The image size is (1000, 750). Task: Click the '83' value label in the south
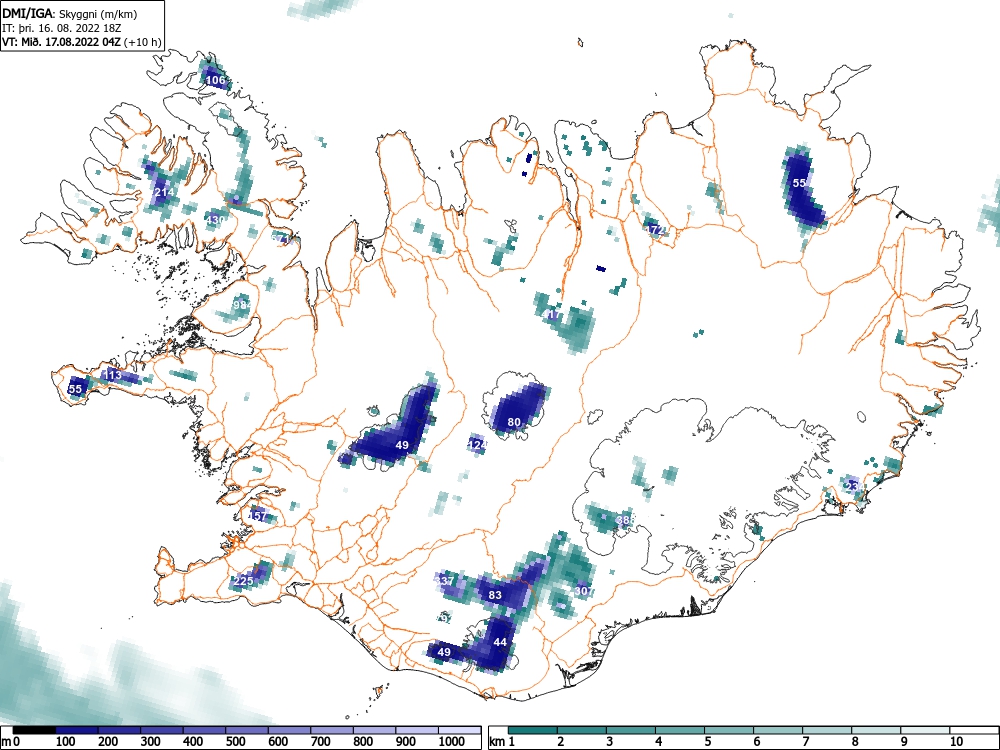coord(495,595)
